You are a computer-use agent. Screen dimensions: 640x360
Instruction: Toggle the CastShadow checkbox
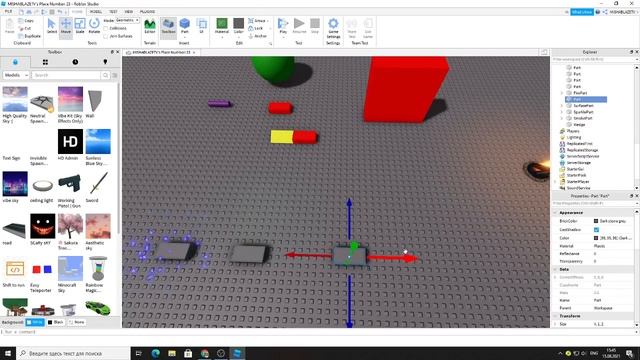pos(596,230)
